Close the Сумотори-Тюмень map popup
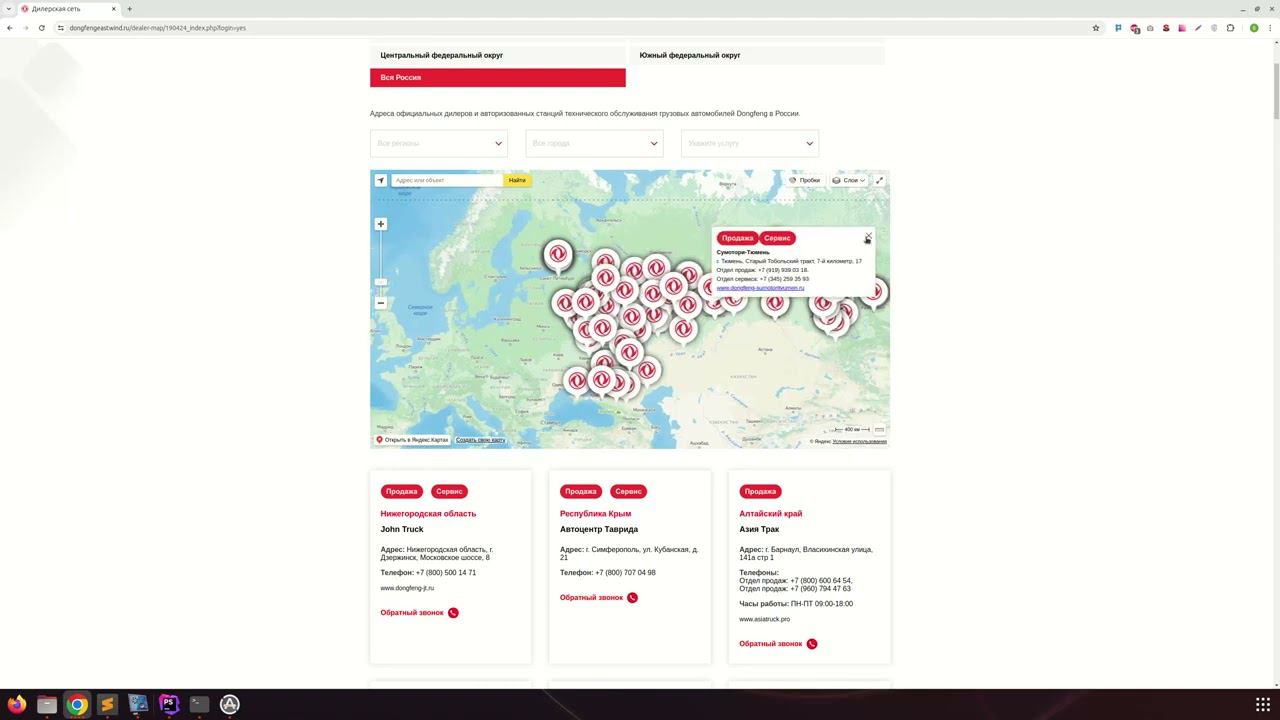The image size is (1280, 720). (x=868, y=236)
